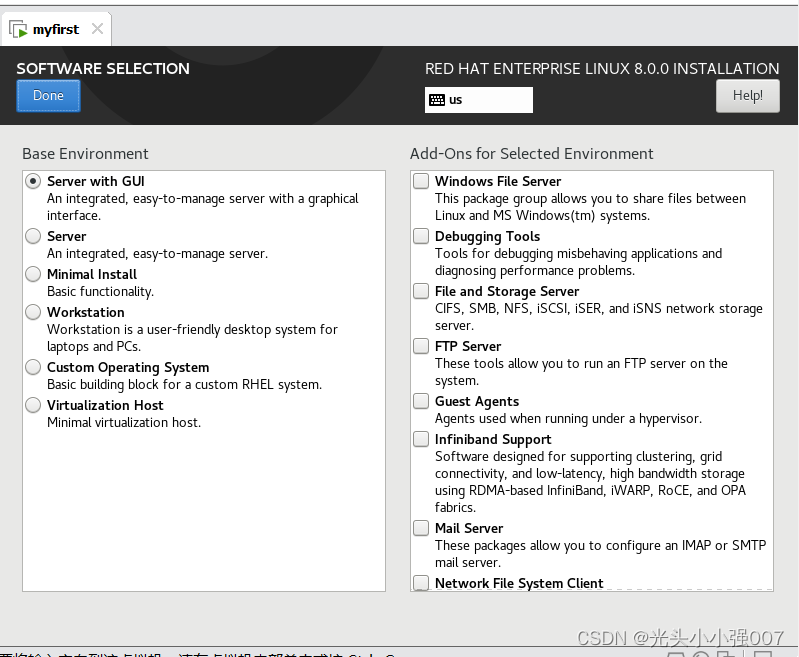Click the 'An integrated, easy-to-manage server.' text
The image size is (799, 657).
157,254
